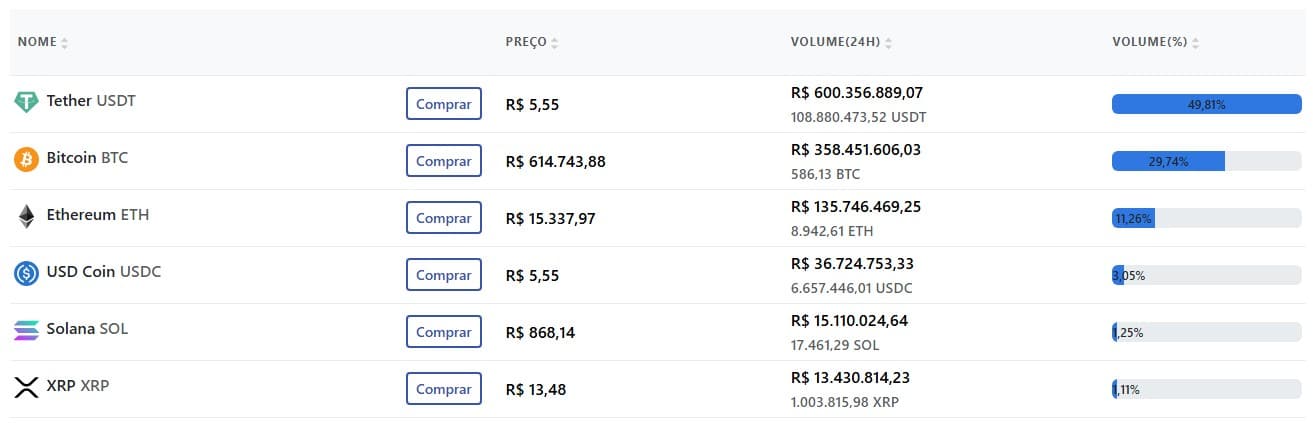Screen dimensions: 1313x425
Task: Sort by VOLUME(24H) using its sort arrows
Action: (888, 43)
